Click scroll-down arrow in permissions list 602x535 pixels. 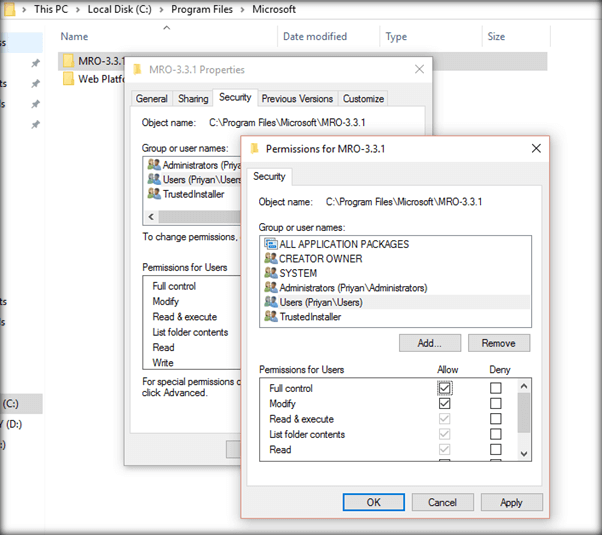pos(524,454)
